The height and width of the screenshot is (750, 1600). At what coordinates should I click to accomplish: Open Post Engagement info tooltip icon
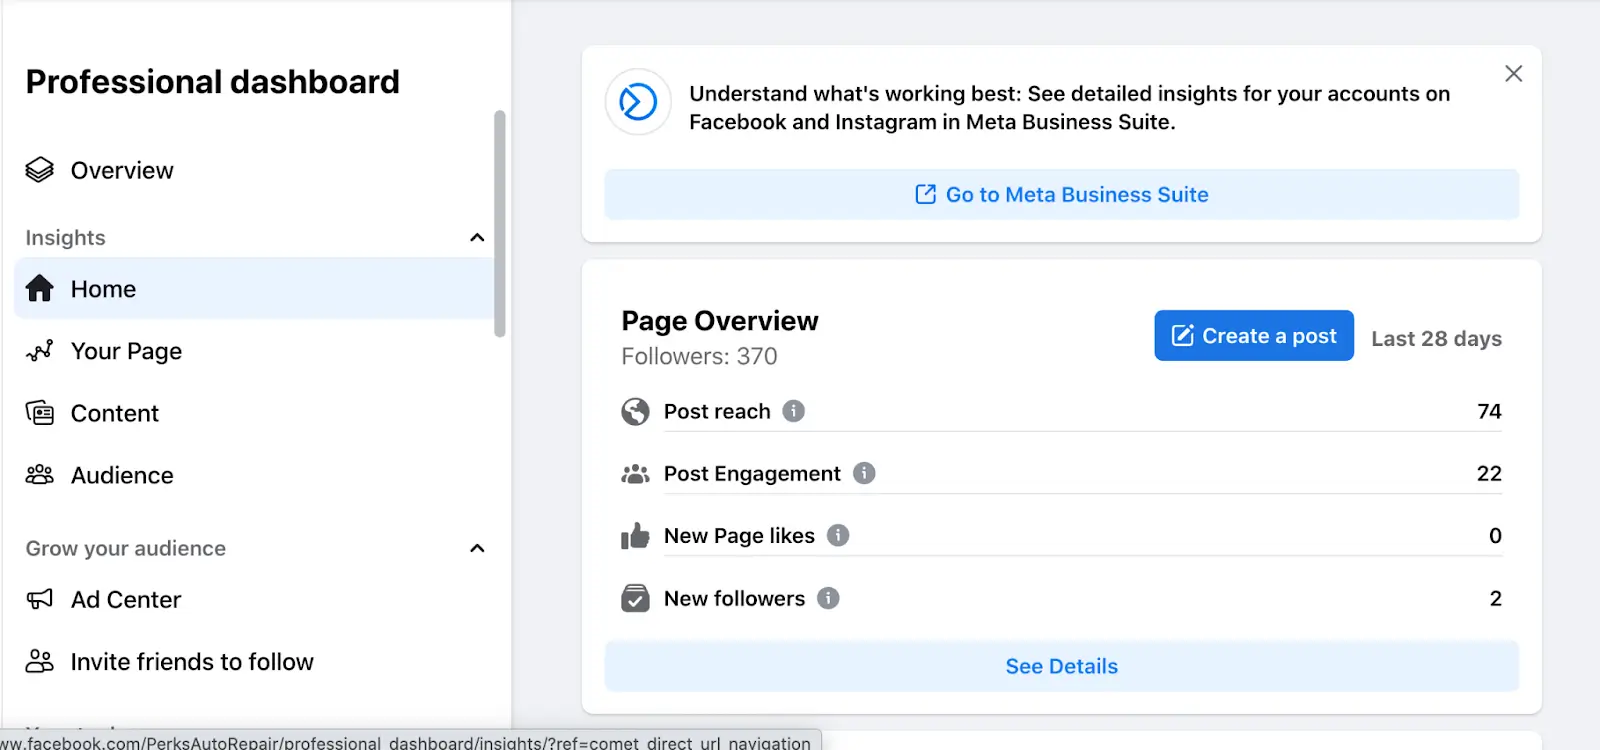click(864, 473)
